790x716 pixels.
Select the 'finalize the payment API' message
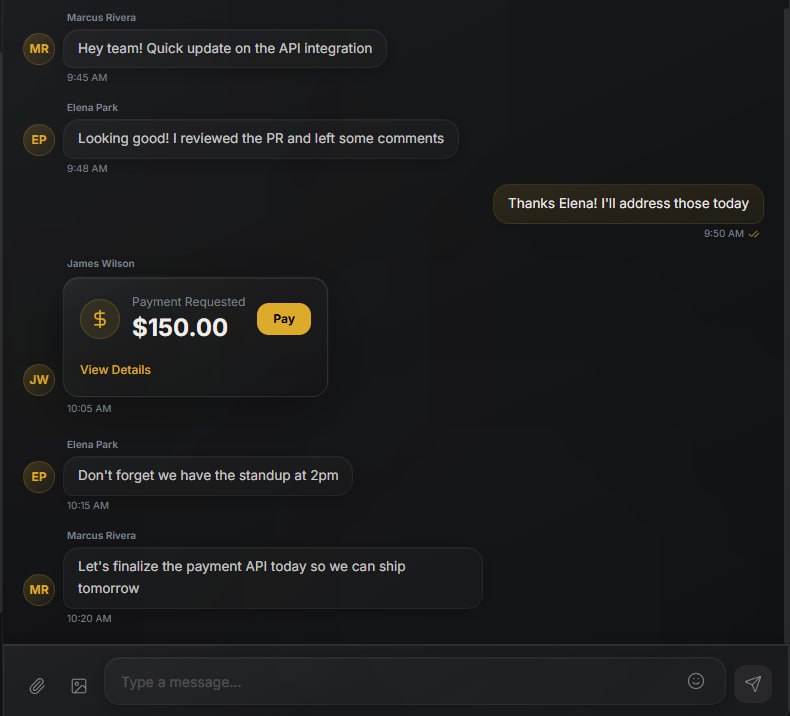[x=272, y=577]
